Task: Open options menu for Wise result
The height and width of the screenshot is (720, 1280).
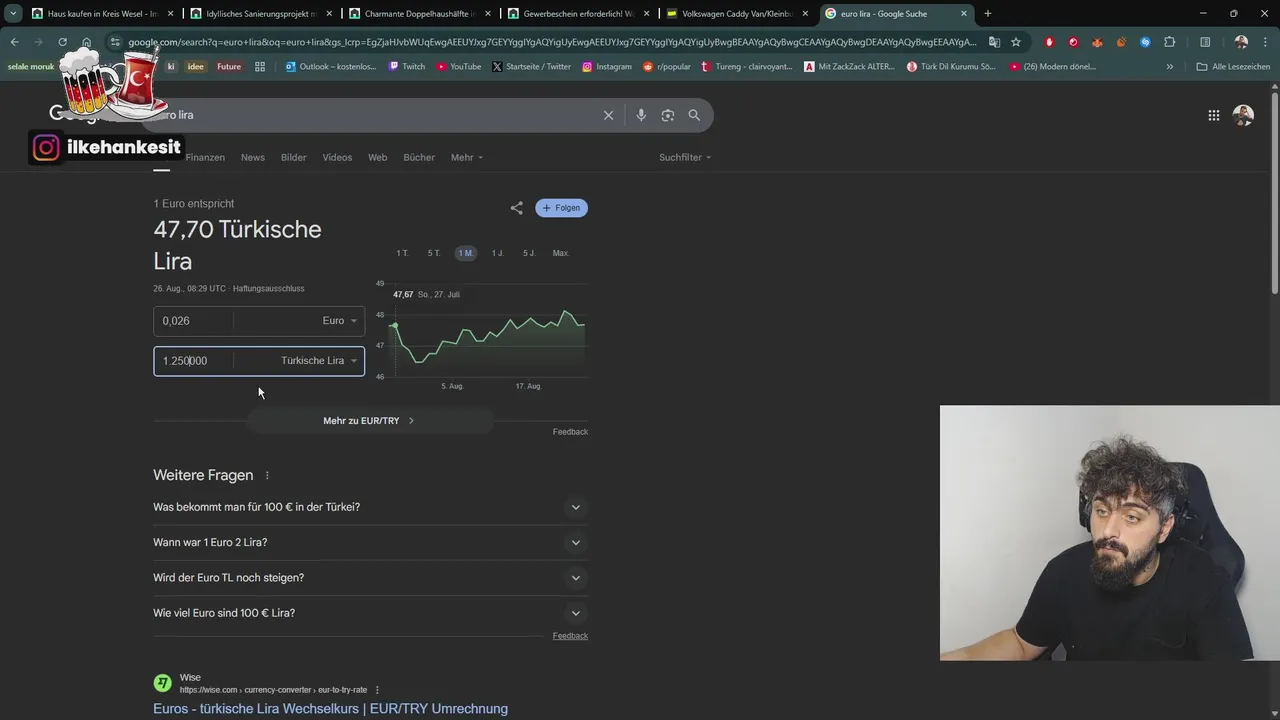Action: tap(377, 690)
